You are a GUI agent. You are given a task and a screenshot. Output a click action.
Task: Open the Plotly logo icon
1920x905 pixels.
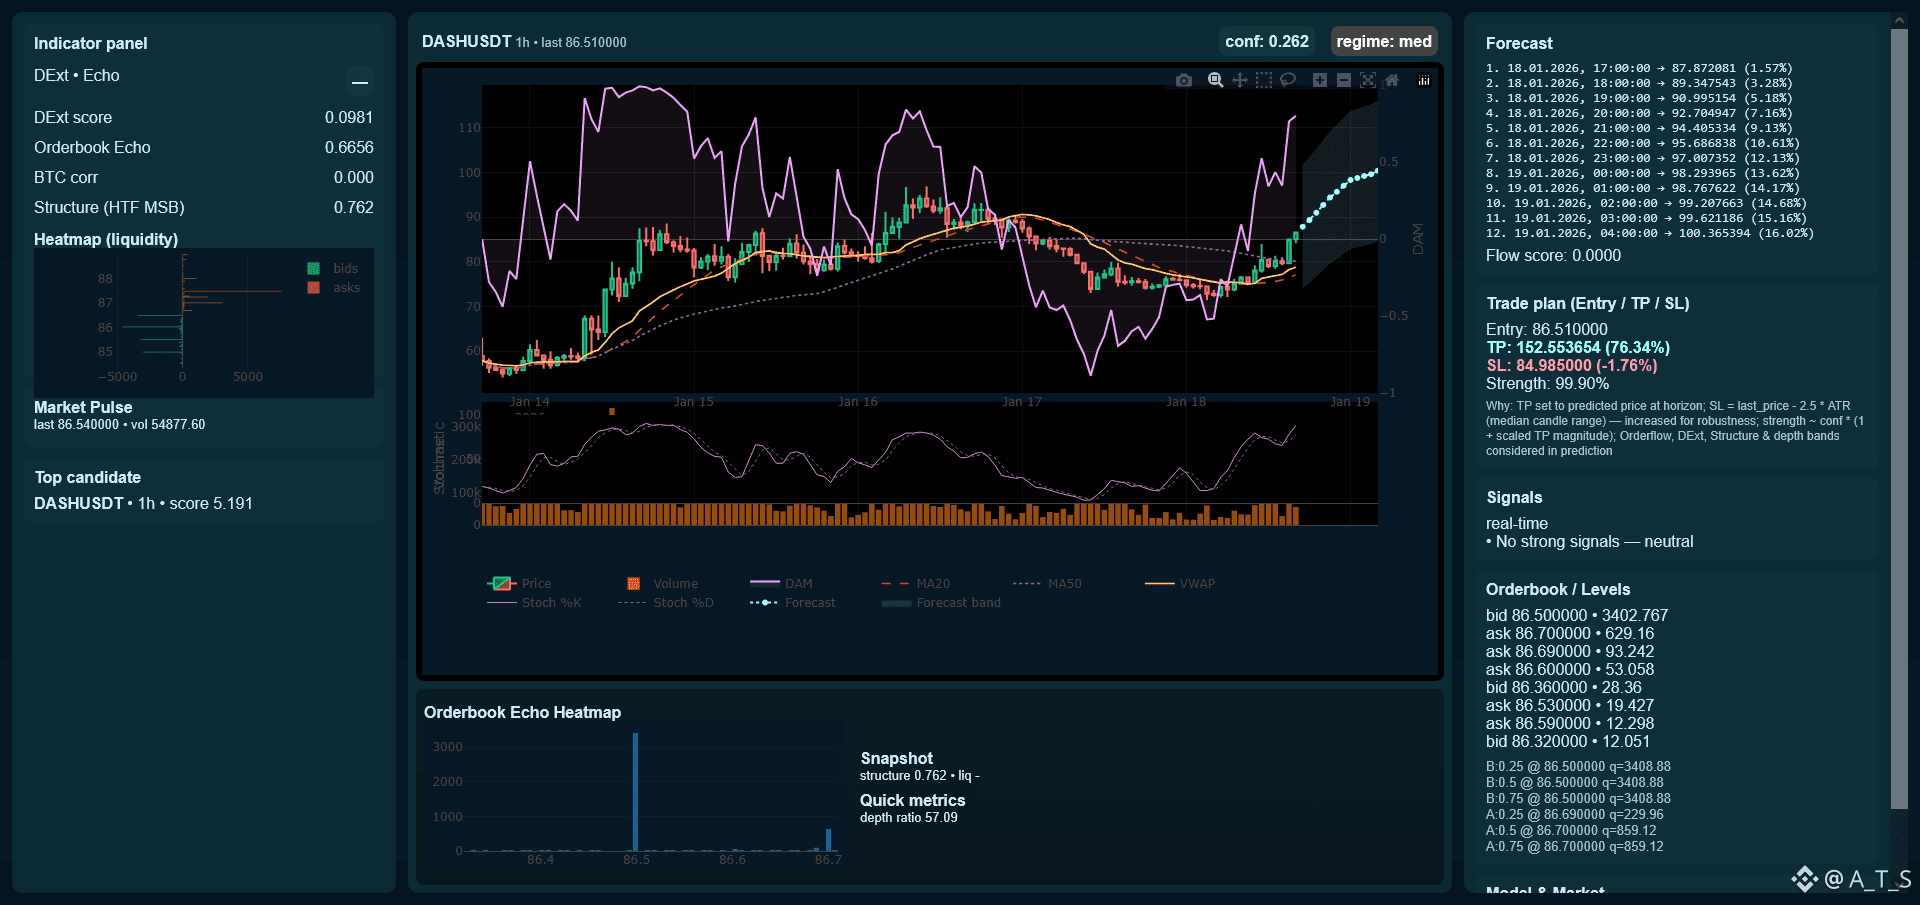(1424, 80)
